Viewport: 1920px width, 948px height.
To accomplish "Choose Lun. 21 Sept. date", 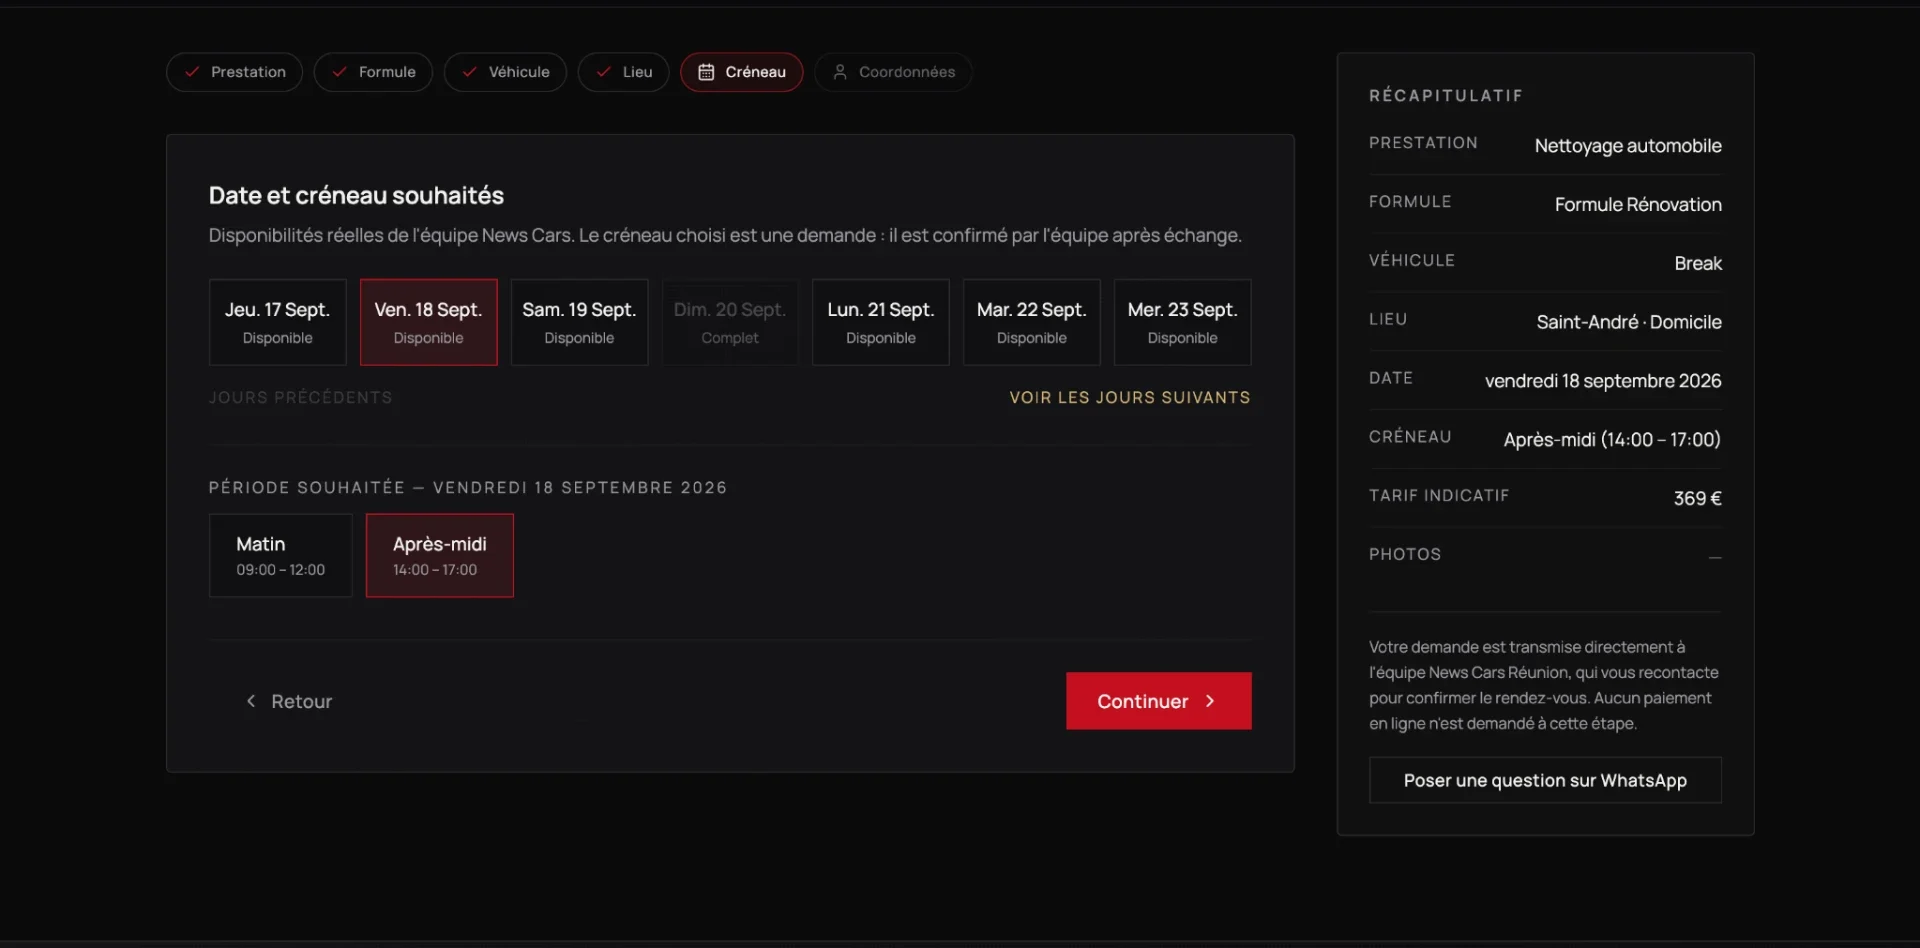I will [881, 322].
